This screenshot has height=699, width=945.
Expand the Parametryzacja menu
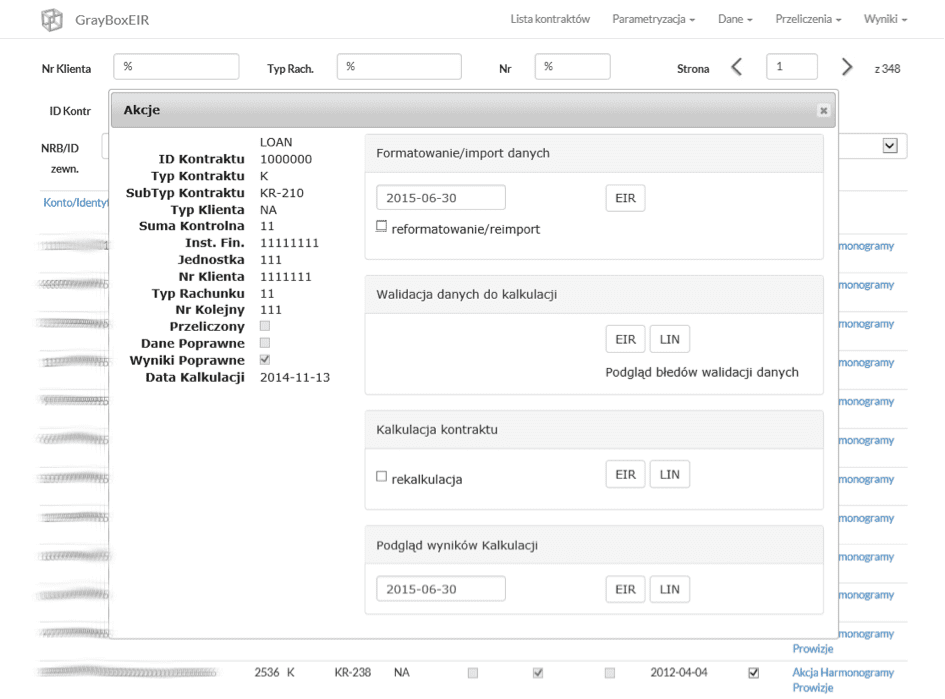tap(653, 19)
